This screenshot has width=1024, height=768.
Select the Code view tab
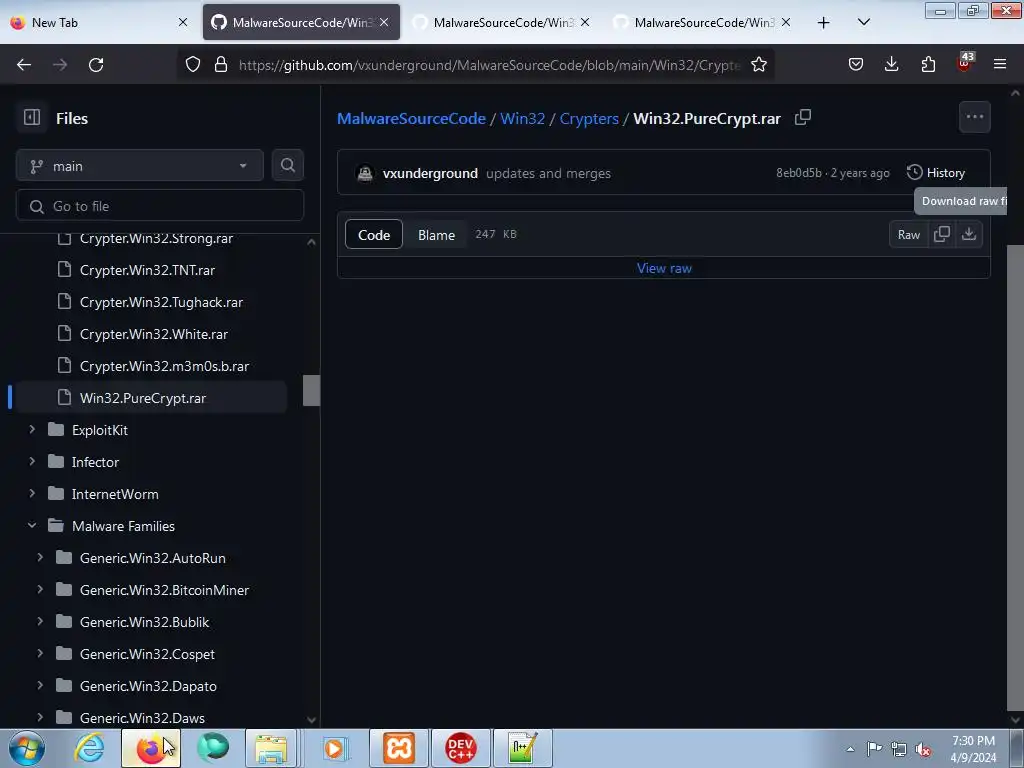tap(374, 235)
